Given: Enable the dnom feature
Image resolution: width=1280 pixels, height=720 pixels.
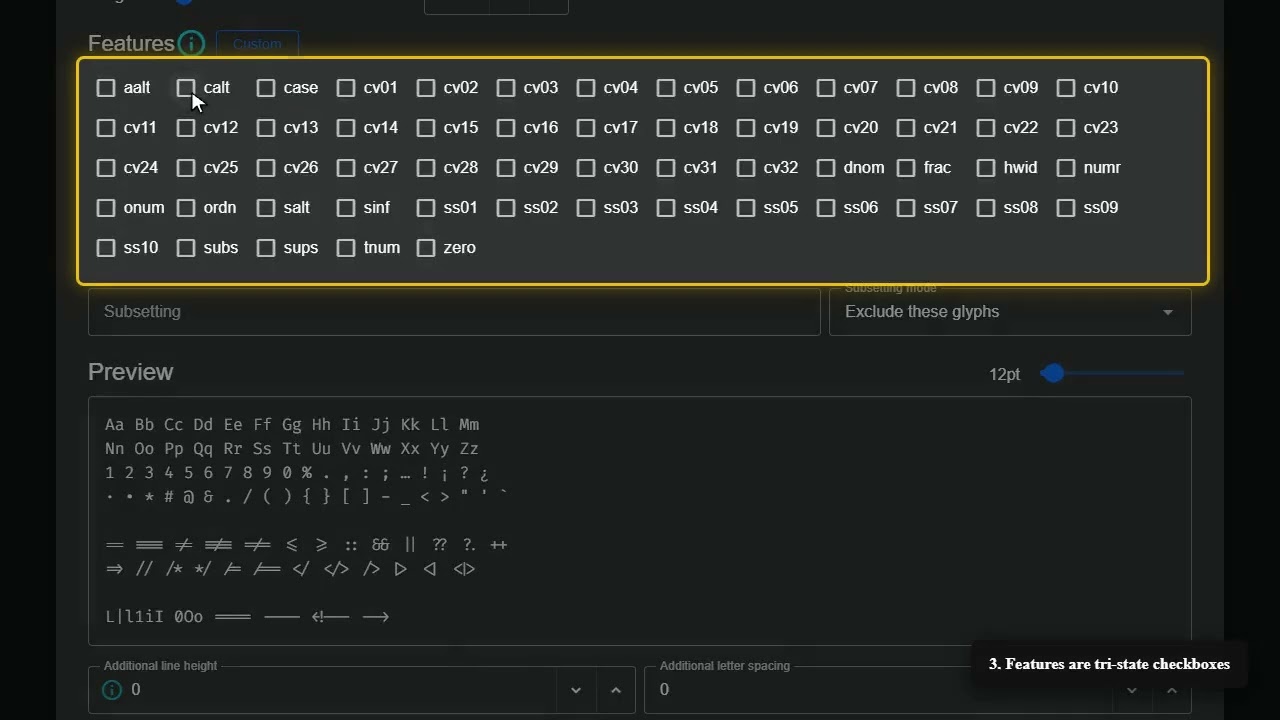Looking at the screenshot, I should point(826,168).
